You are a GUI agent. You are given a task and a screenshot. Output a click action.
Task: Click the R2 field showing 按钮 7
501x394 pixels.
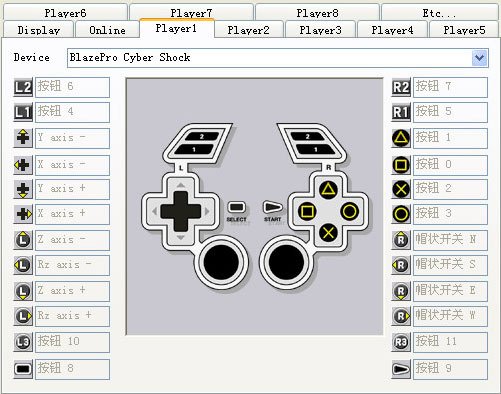click(x=450, y=87)
